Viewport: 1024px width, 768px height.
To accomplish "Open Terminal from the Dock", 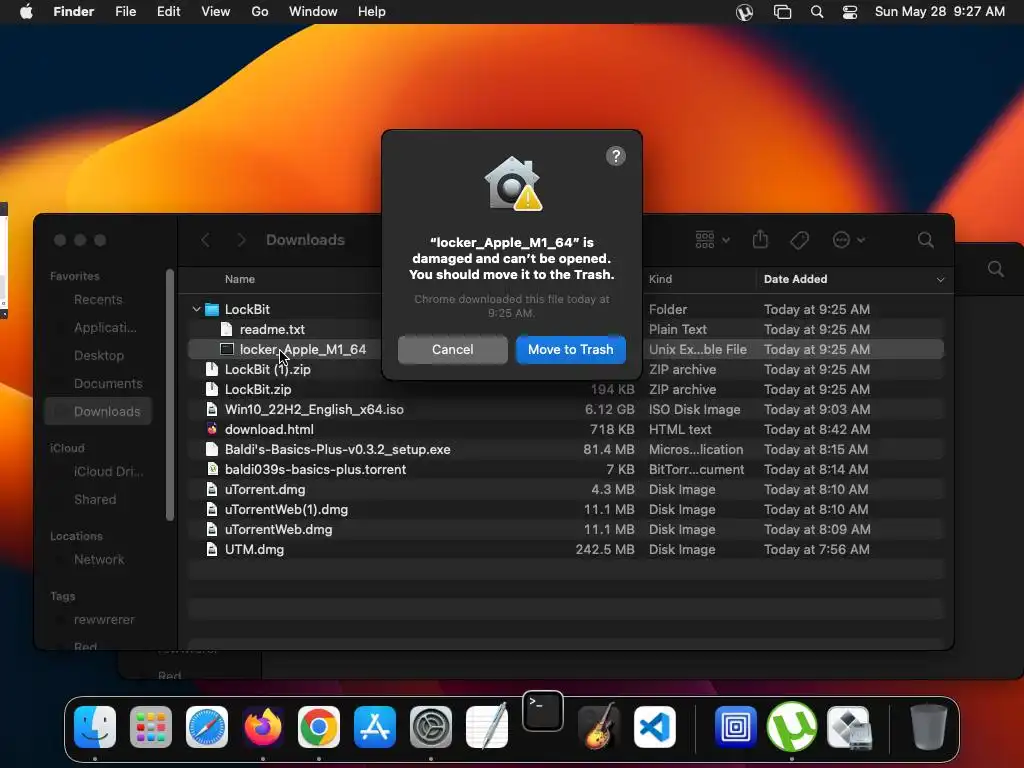I will coord(543,711).
